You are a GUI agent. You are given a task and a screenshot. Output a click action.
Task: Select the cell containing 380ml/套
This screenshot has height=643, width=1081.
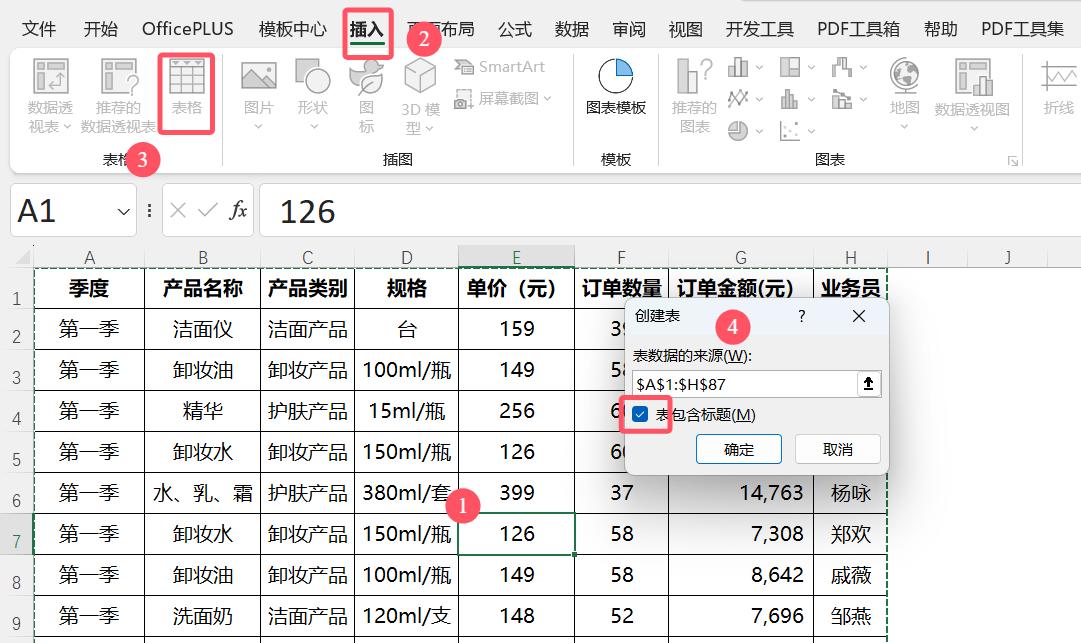[406, 493]
